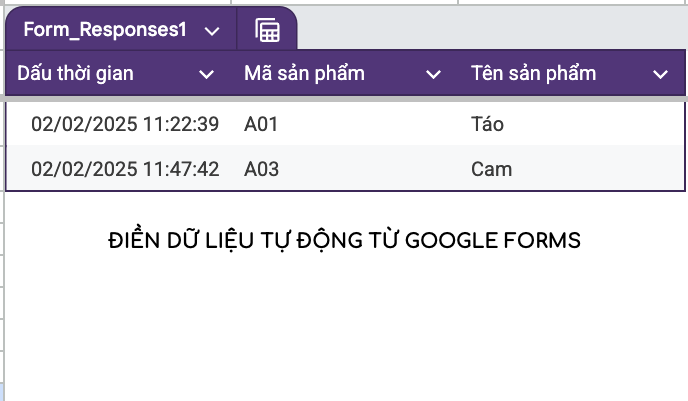Screen dimensions: 688x401
Task: Select the product code cell A01
Action: (x=261, y=124)
